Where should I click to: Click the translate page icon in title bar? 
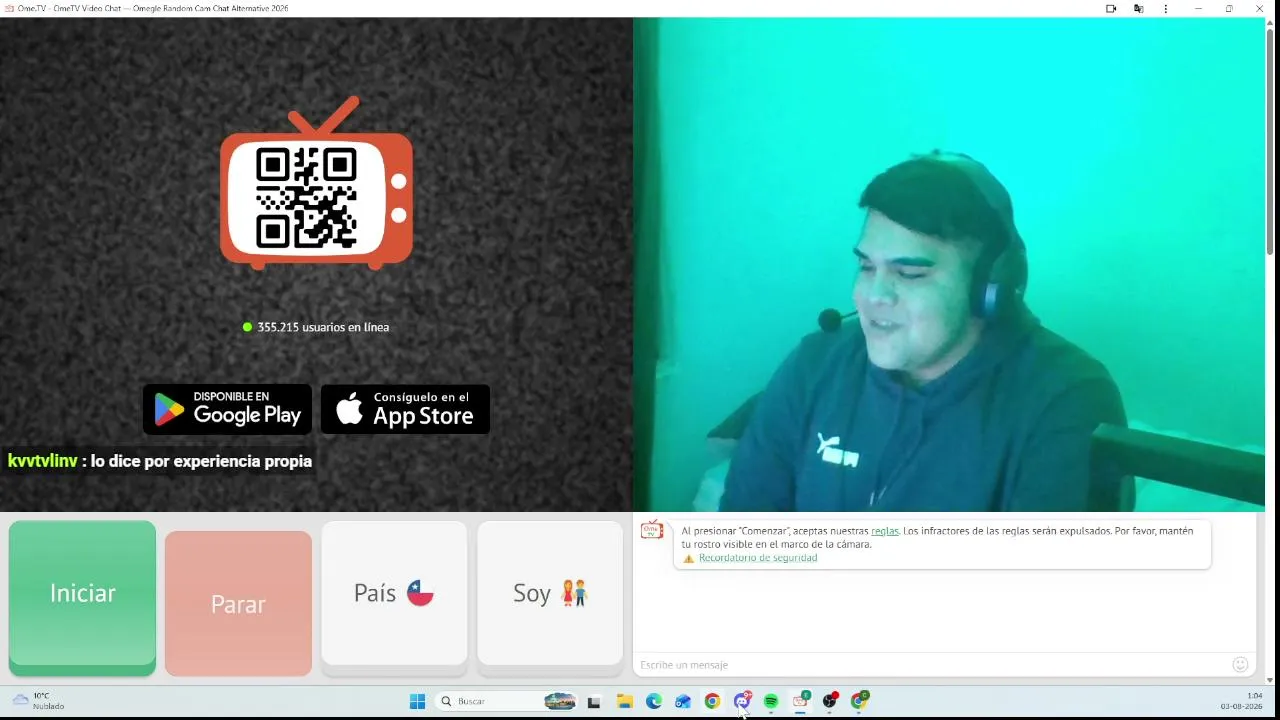1138,9
